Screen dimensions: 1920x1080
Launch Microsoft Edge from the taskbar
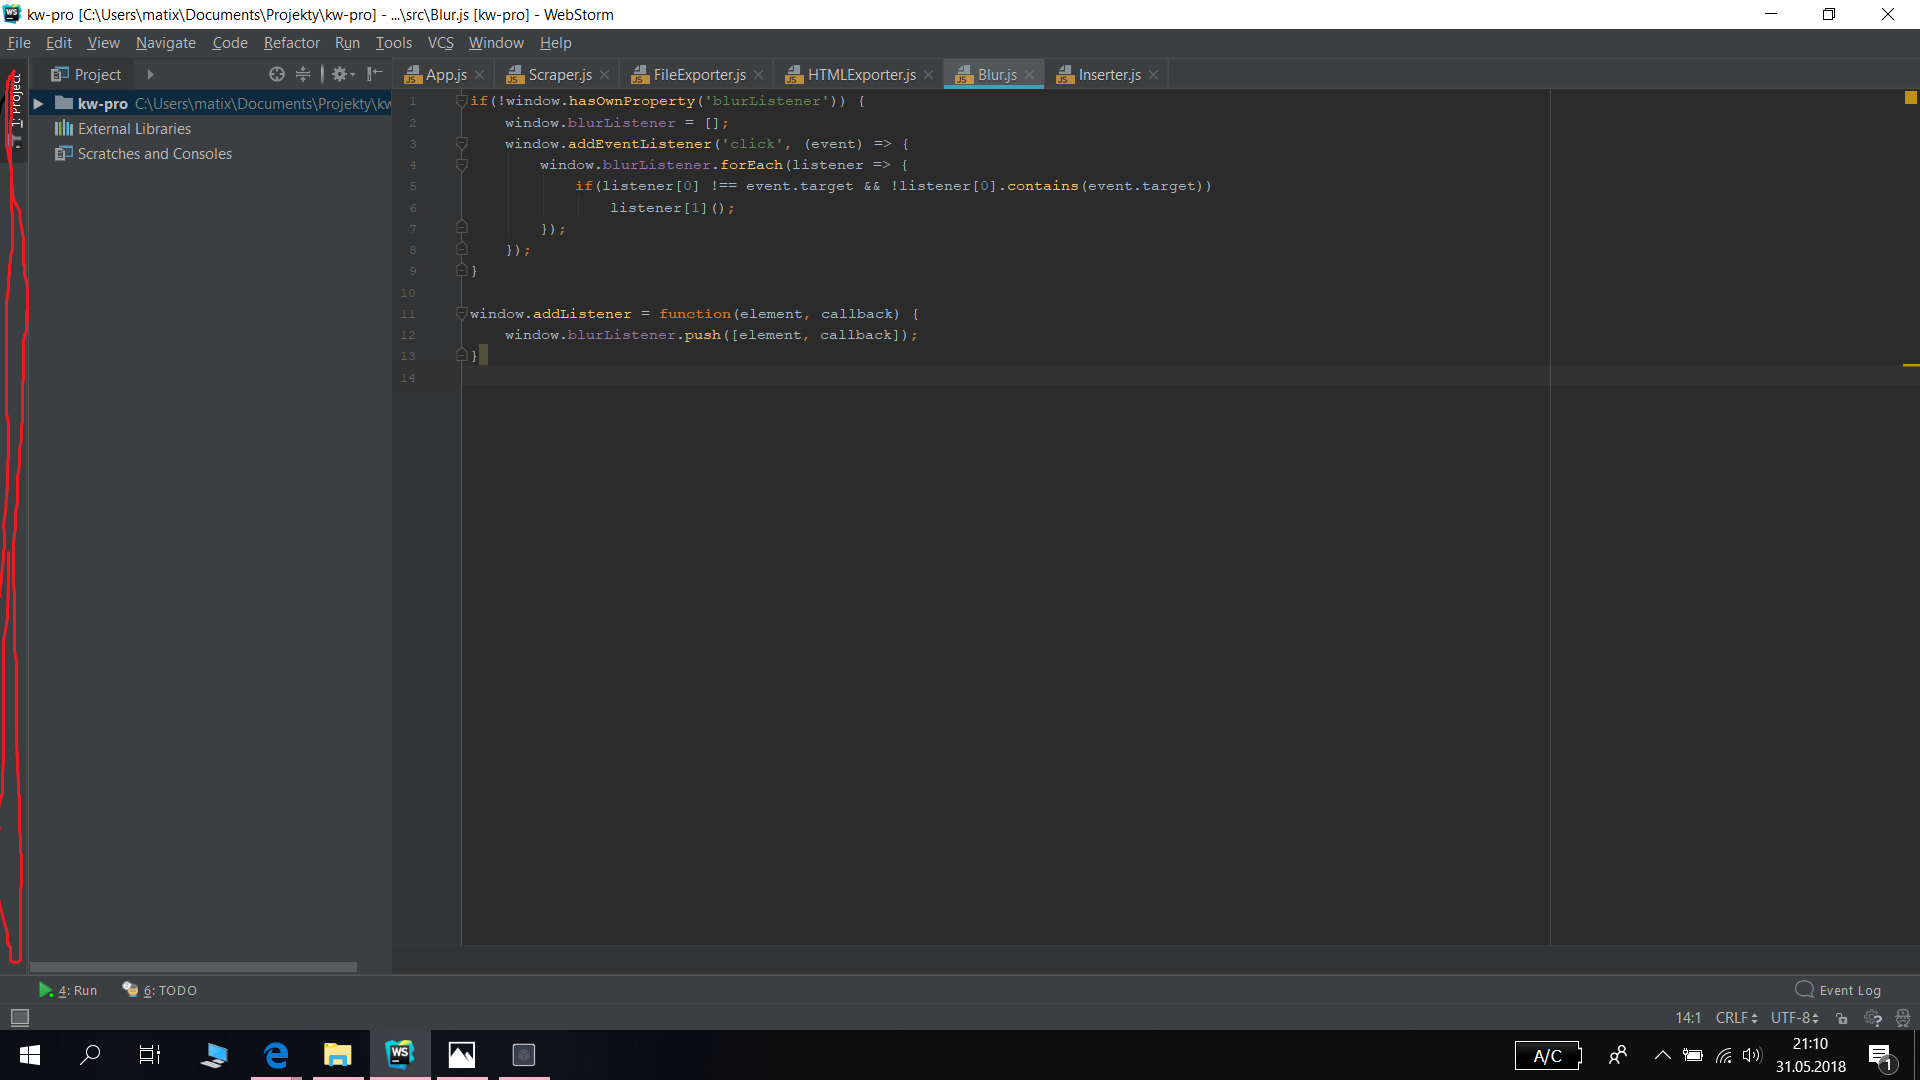coord(275,1054)
